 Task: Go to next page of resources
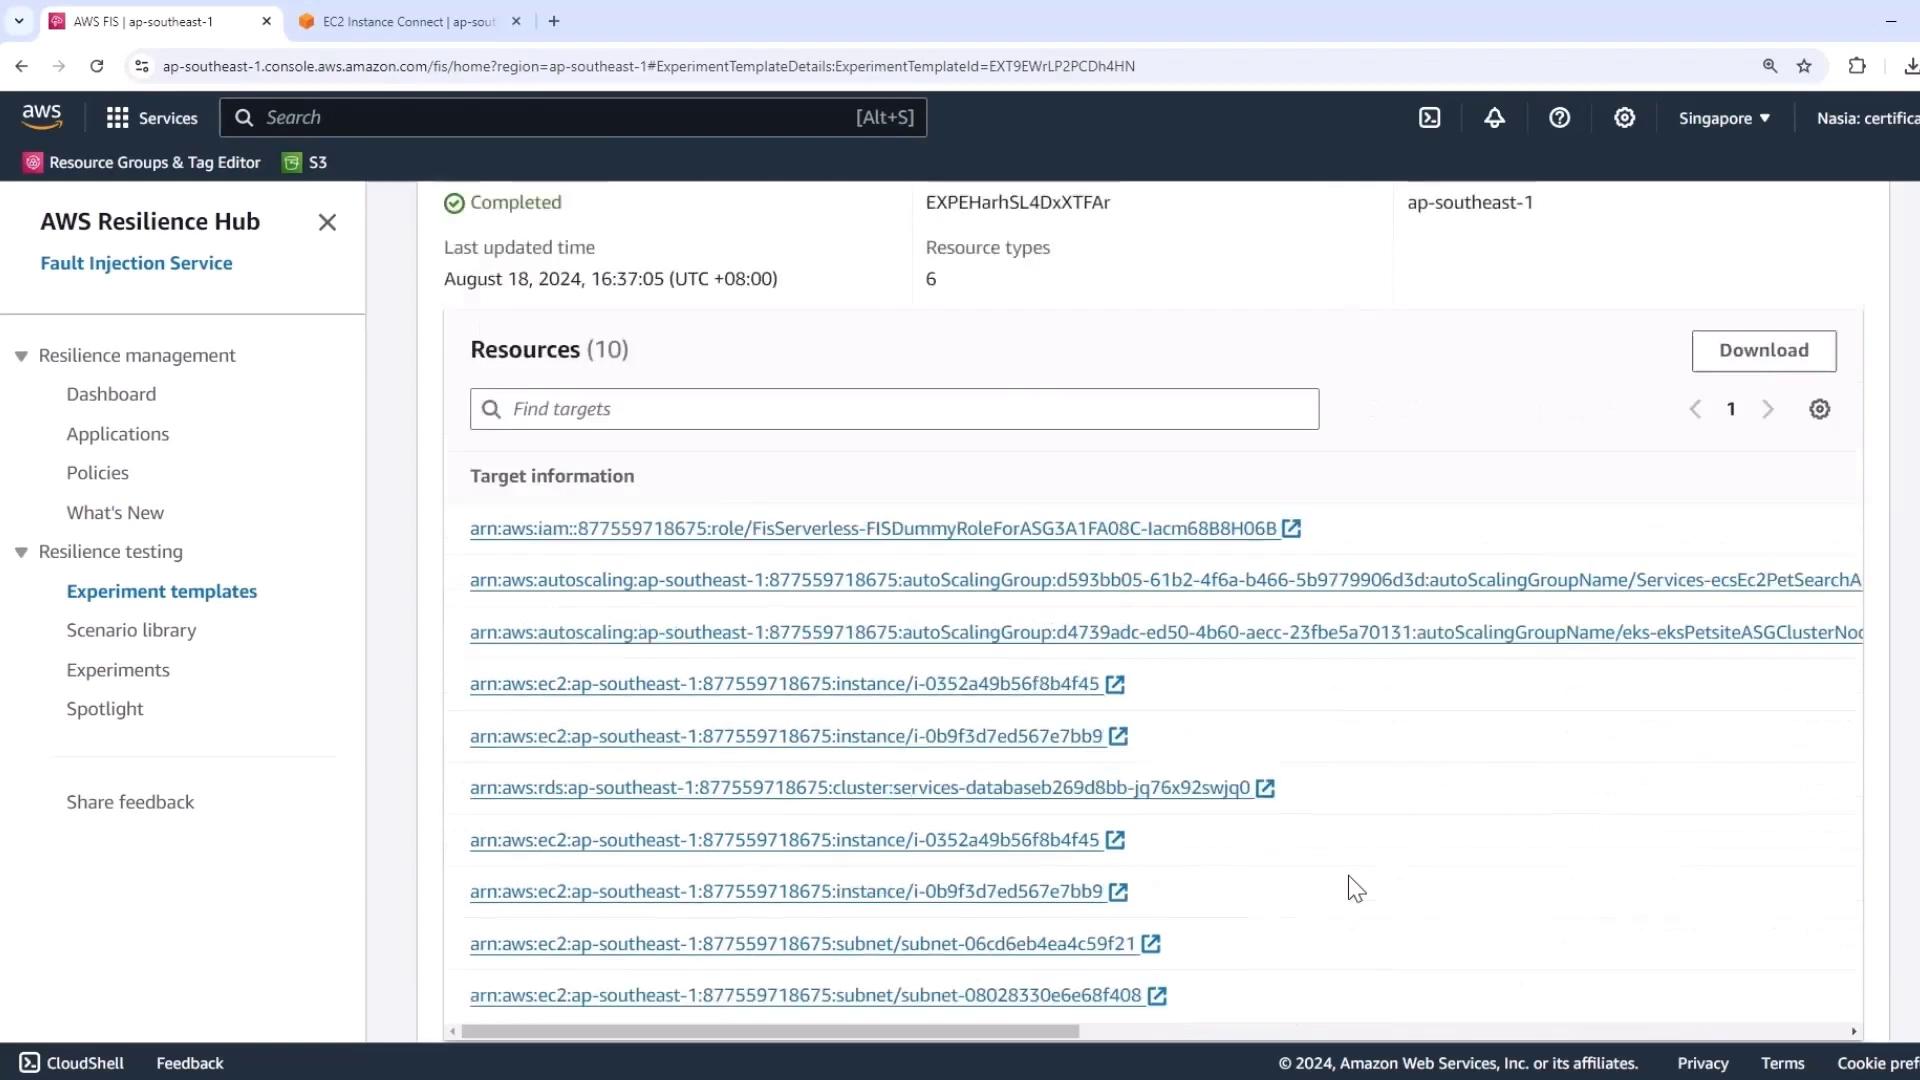coord(1768,409)
